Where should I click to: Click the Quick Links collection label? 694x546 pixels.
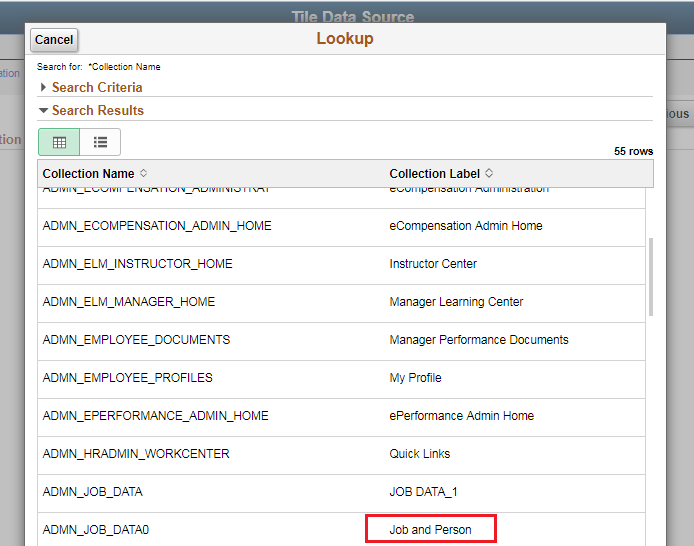(x=420, y=454)
